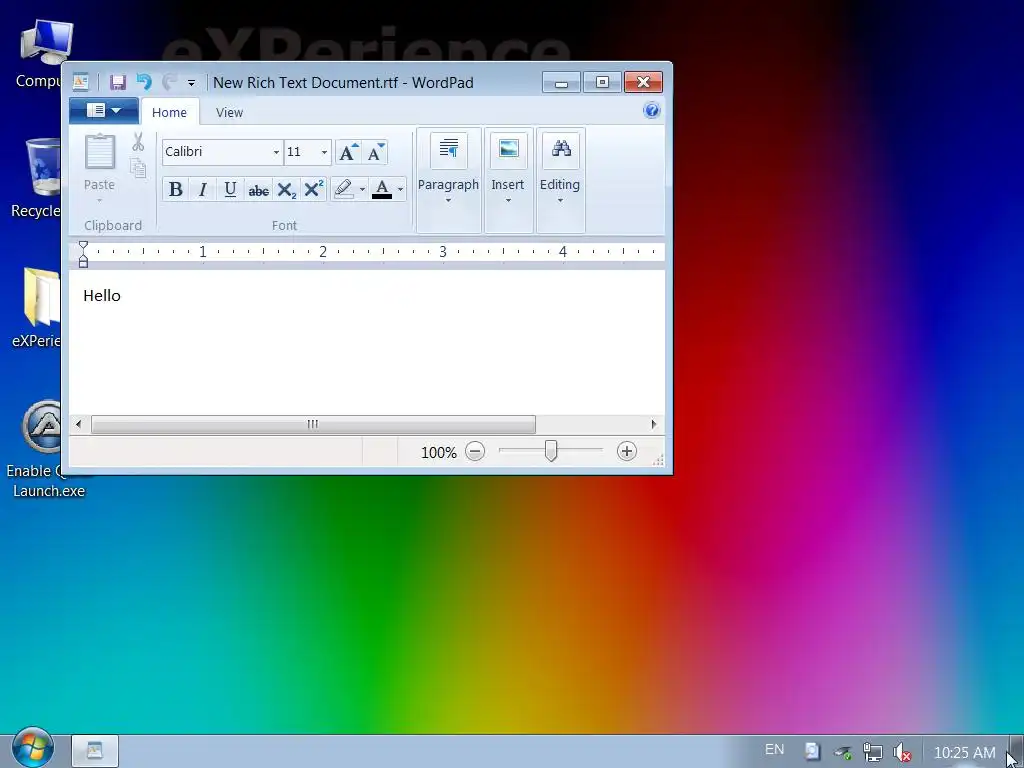Click the network tray icon
The width and height of the screenshot is (1024, 768).
[872, 752]
